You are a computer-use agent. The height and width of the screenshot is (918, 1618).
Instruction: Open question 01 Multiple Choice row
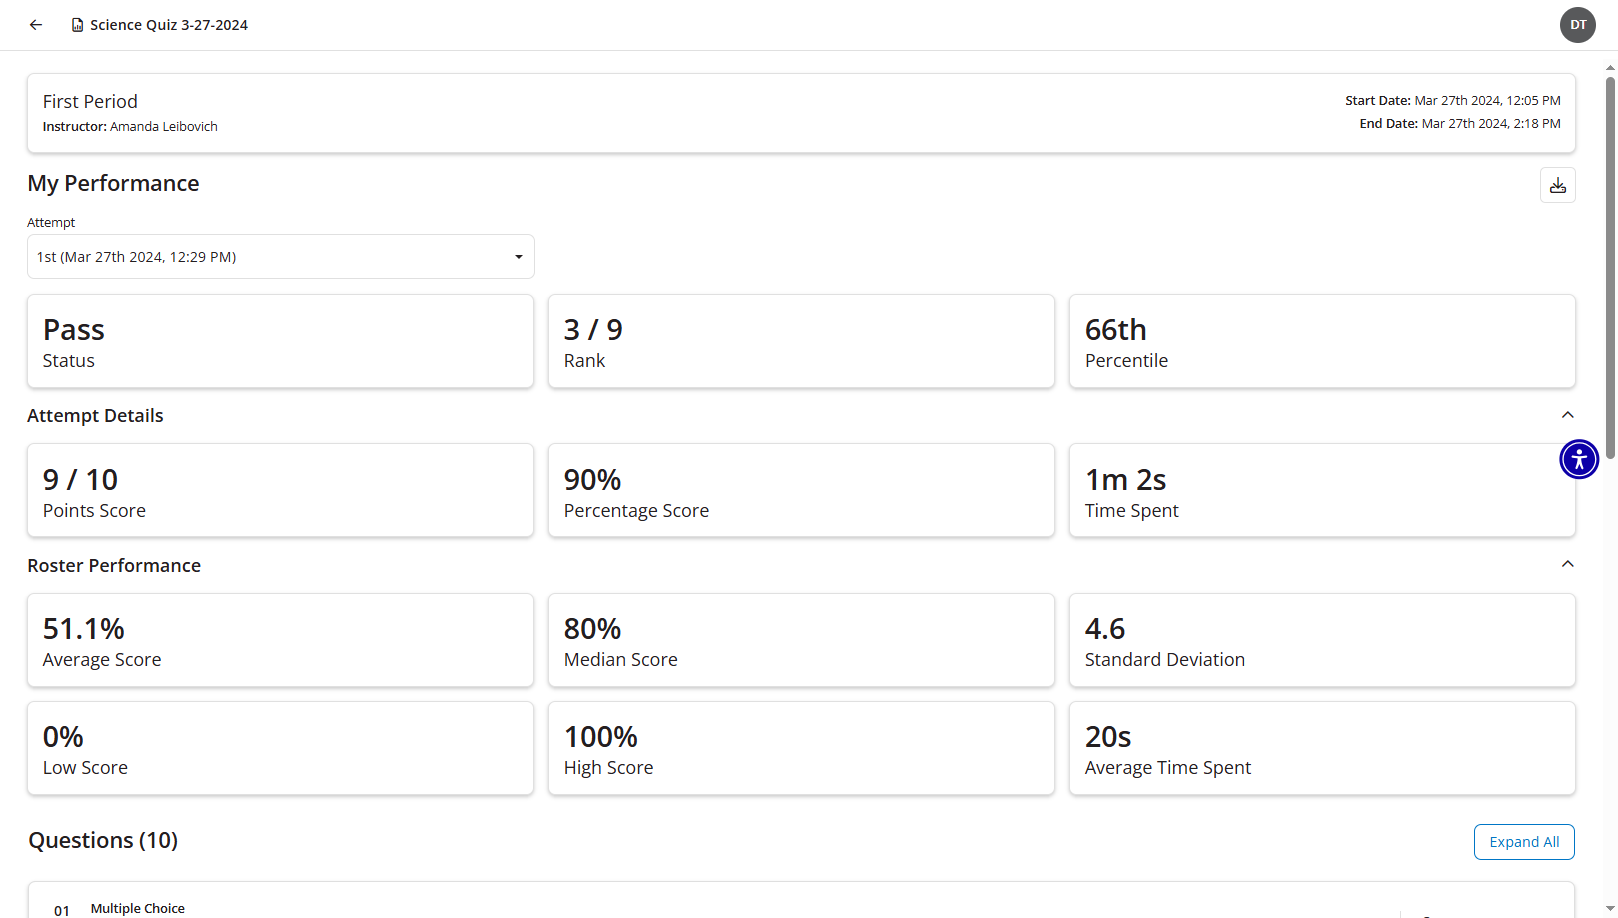coord(138,907)
